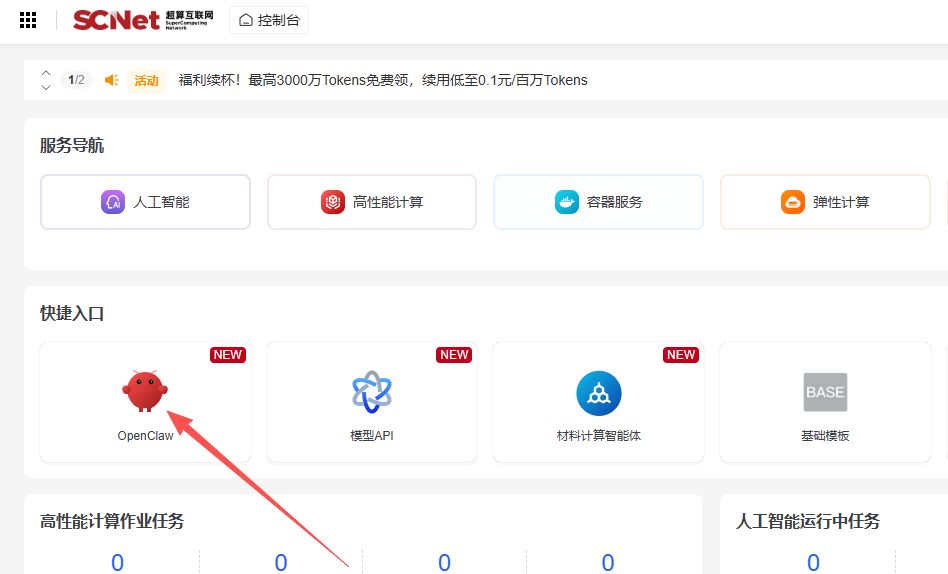Open the 基础模板 BASE thumbnail
Viewport: 948px width, 574px height.
point(825,392)
